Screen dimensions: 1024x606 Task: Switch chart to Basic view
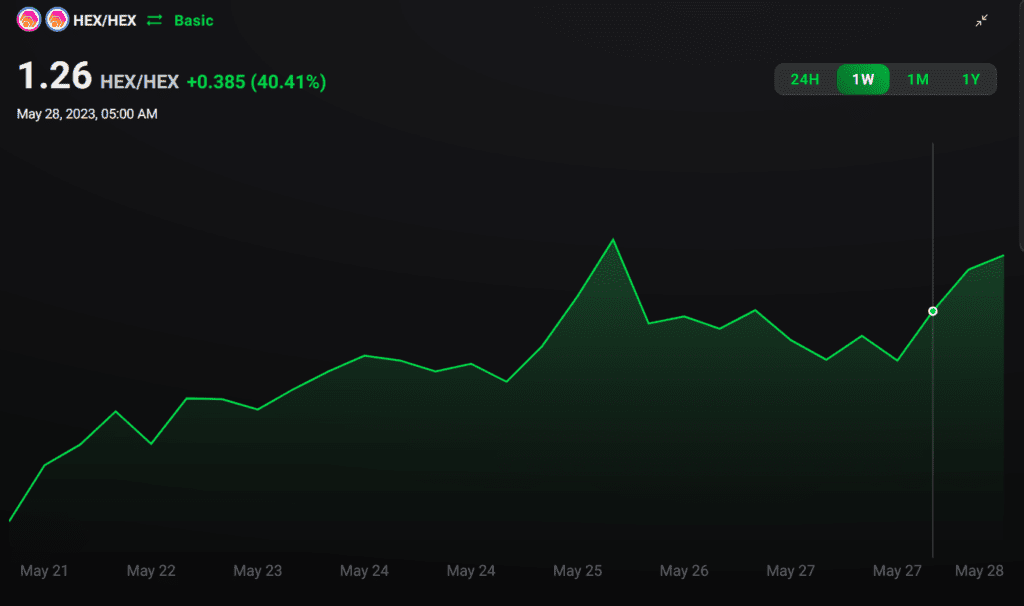(194, 20)
